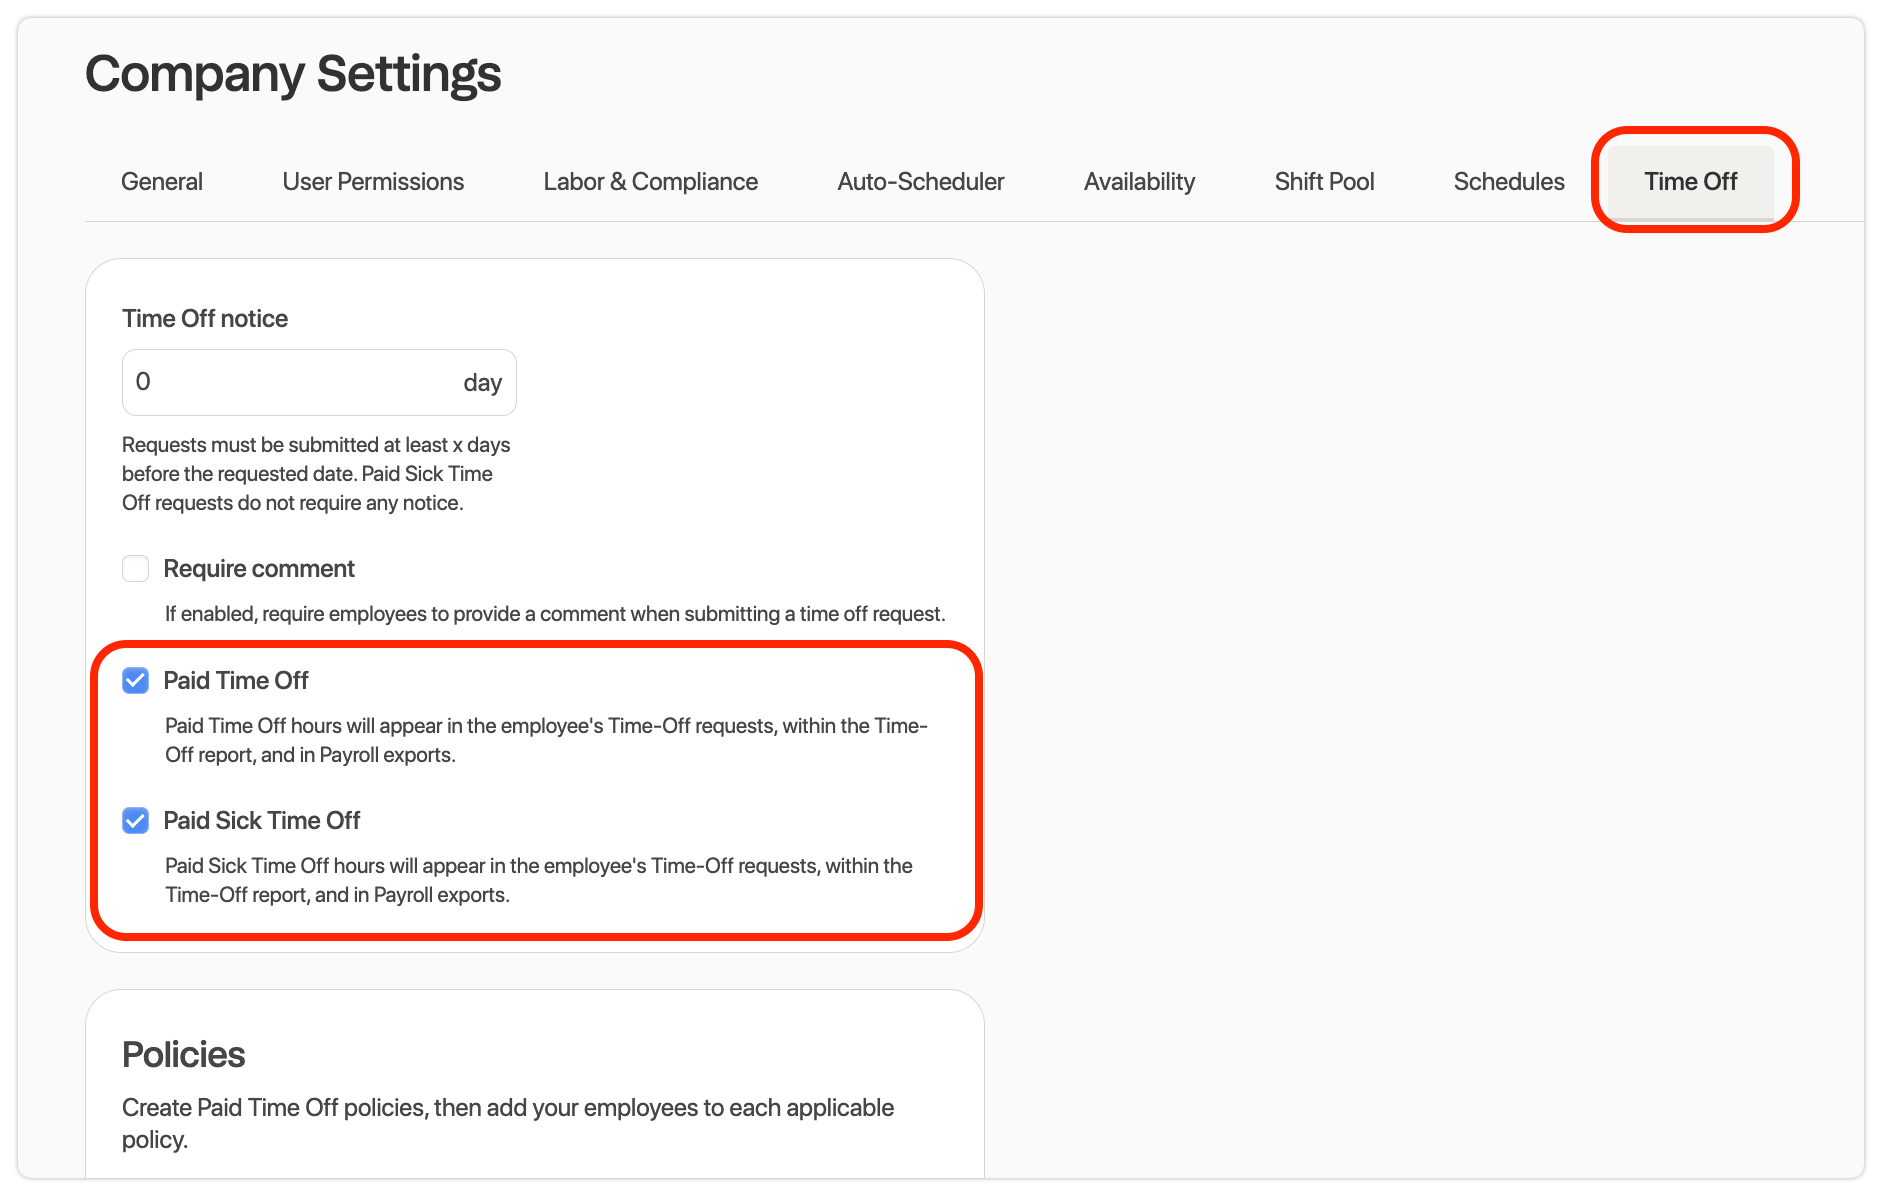Screen dimensions: 1882x1196
Task: Click the "Paid Time Off" label text
Action: pyautogui.click(x=236, y=681)
